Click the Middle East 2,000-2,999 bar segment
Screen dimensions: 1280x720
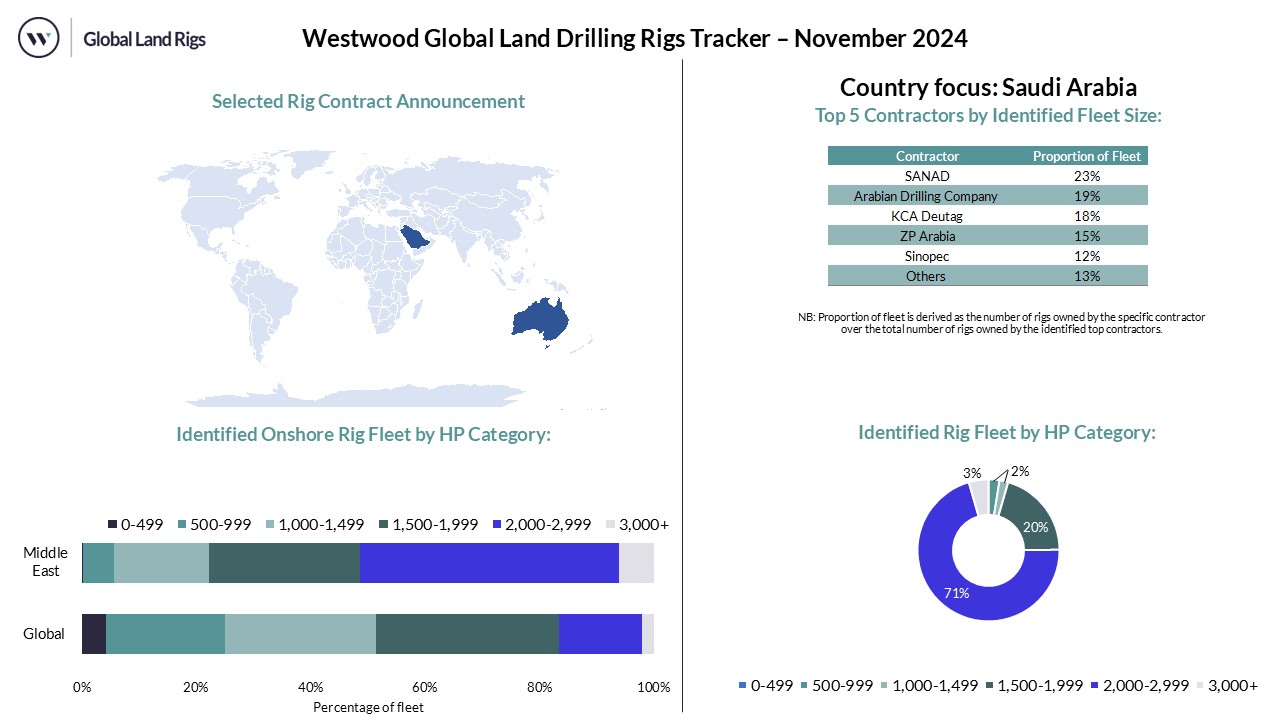tap(489, 563)
